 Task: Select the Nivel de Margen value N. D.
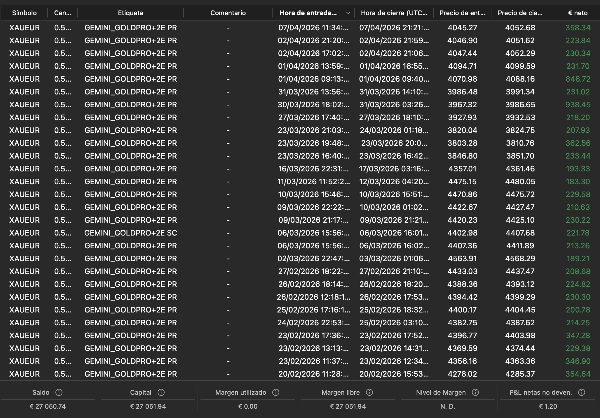point(447,407)
